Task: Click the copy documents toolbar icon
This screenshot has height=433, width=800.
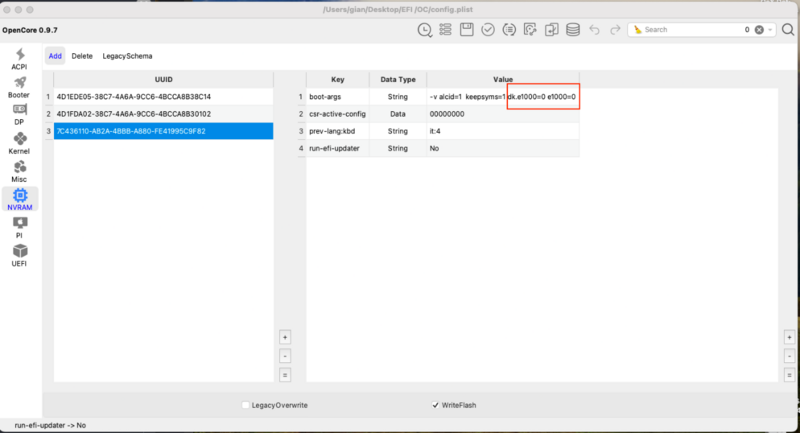Action: click(552, 30)
